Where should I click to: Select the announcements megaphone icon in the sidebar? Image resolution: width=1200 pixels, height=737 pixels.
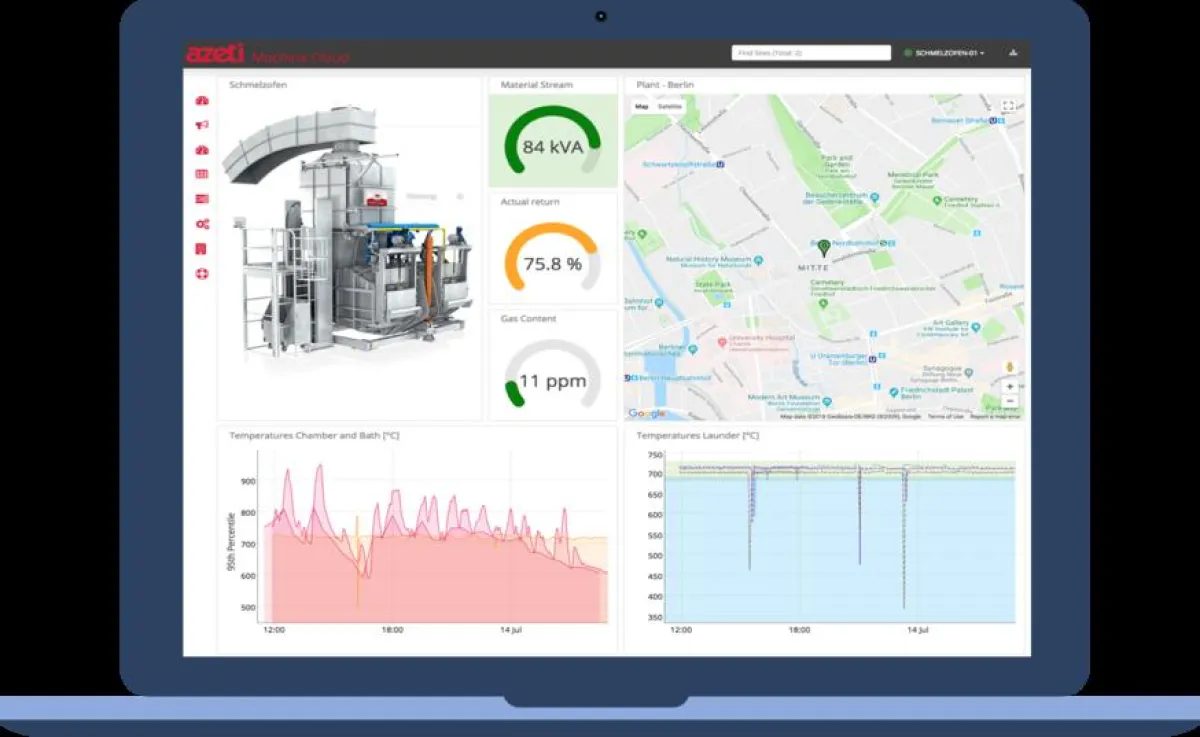click(x=202, y=124)
